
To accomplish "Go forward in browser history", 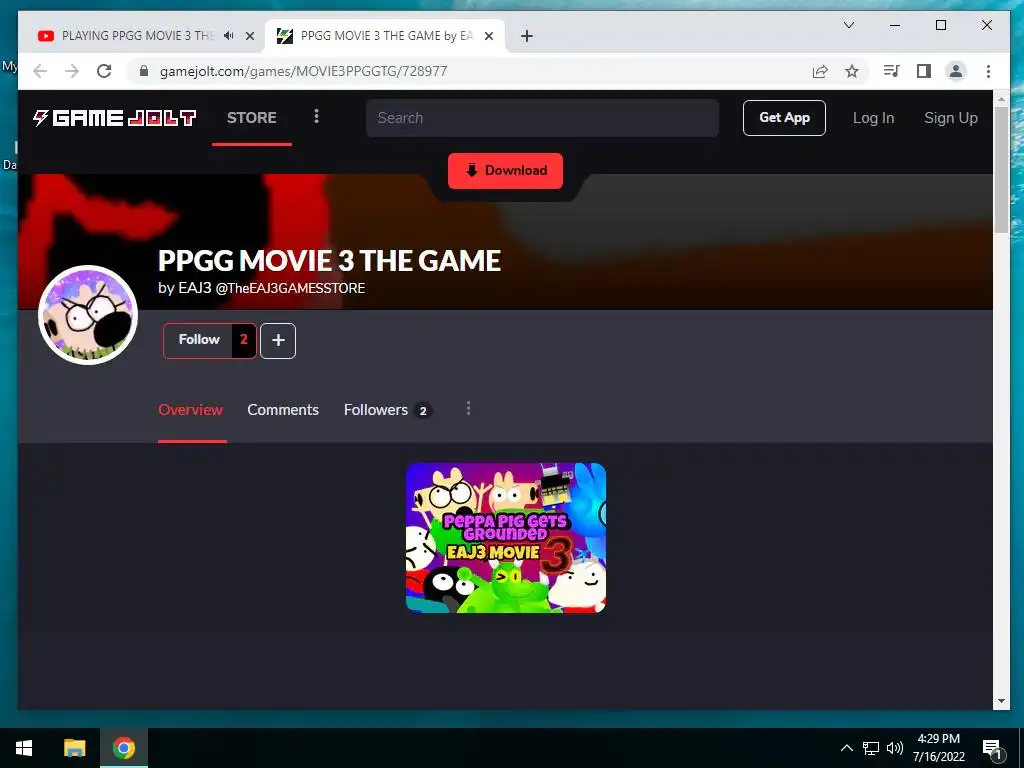I will tap(72, 71).
